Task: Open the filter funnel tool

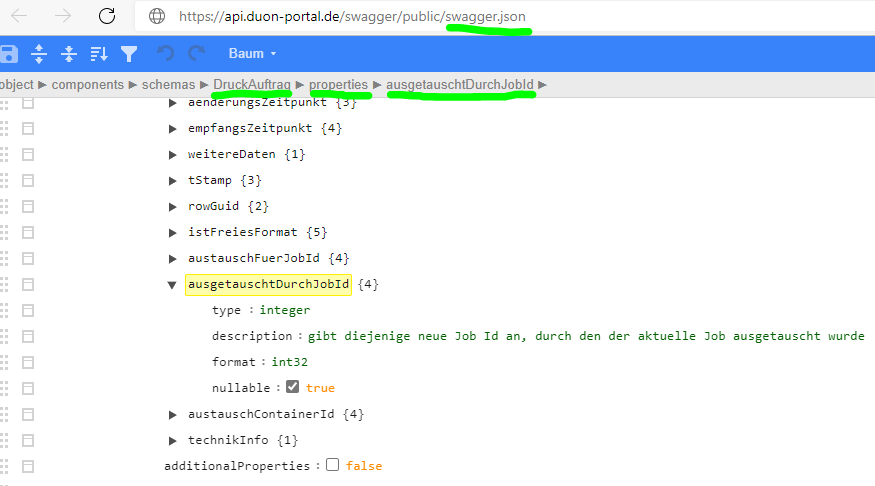Action: [x=129, y=53]
